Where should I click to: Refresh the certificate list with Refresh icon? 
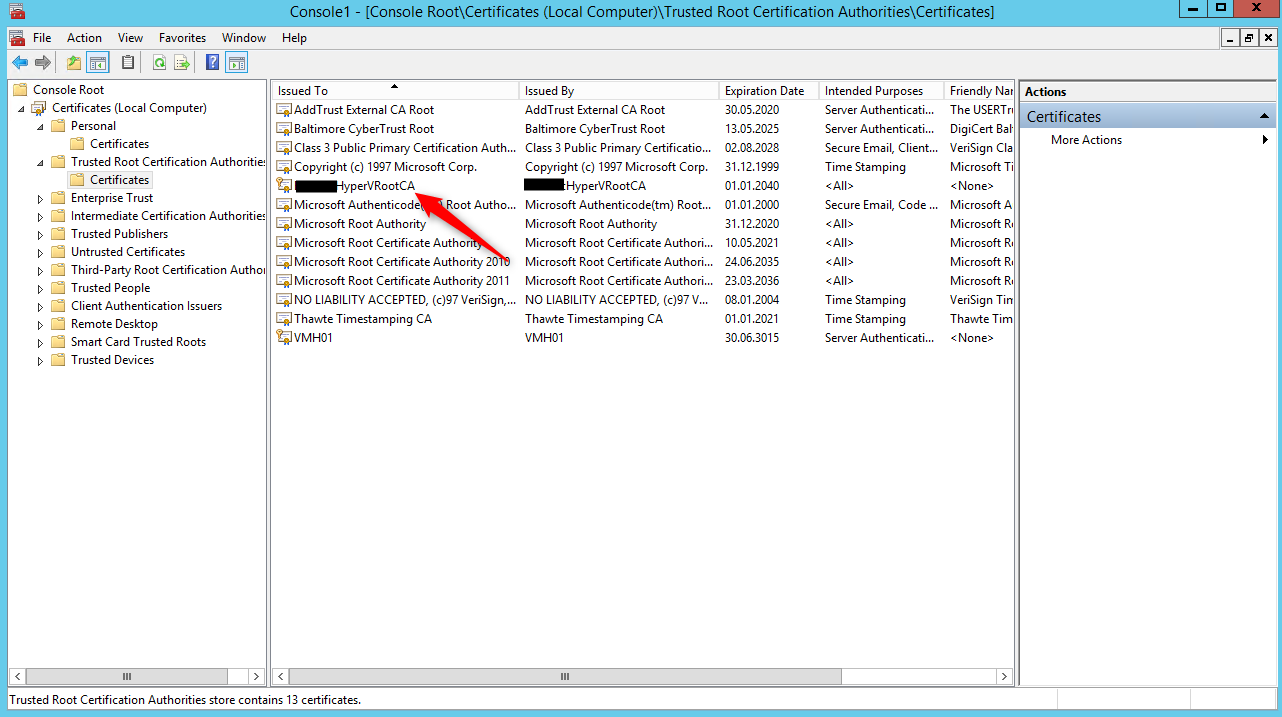point(159,63)
